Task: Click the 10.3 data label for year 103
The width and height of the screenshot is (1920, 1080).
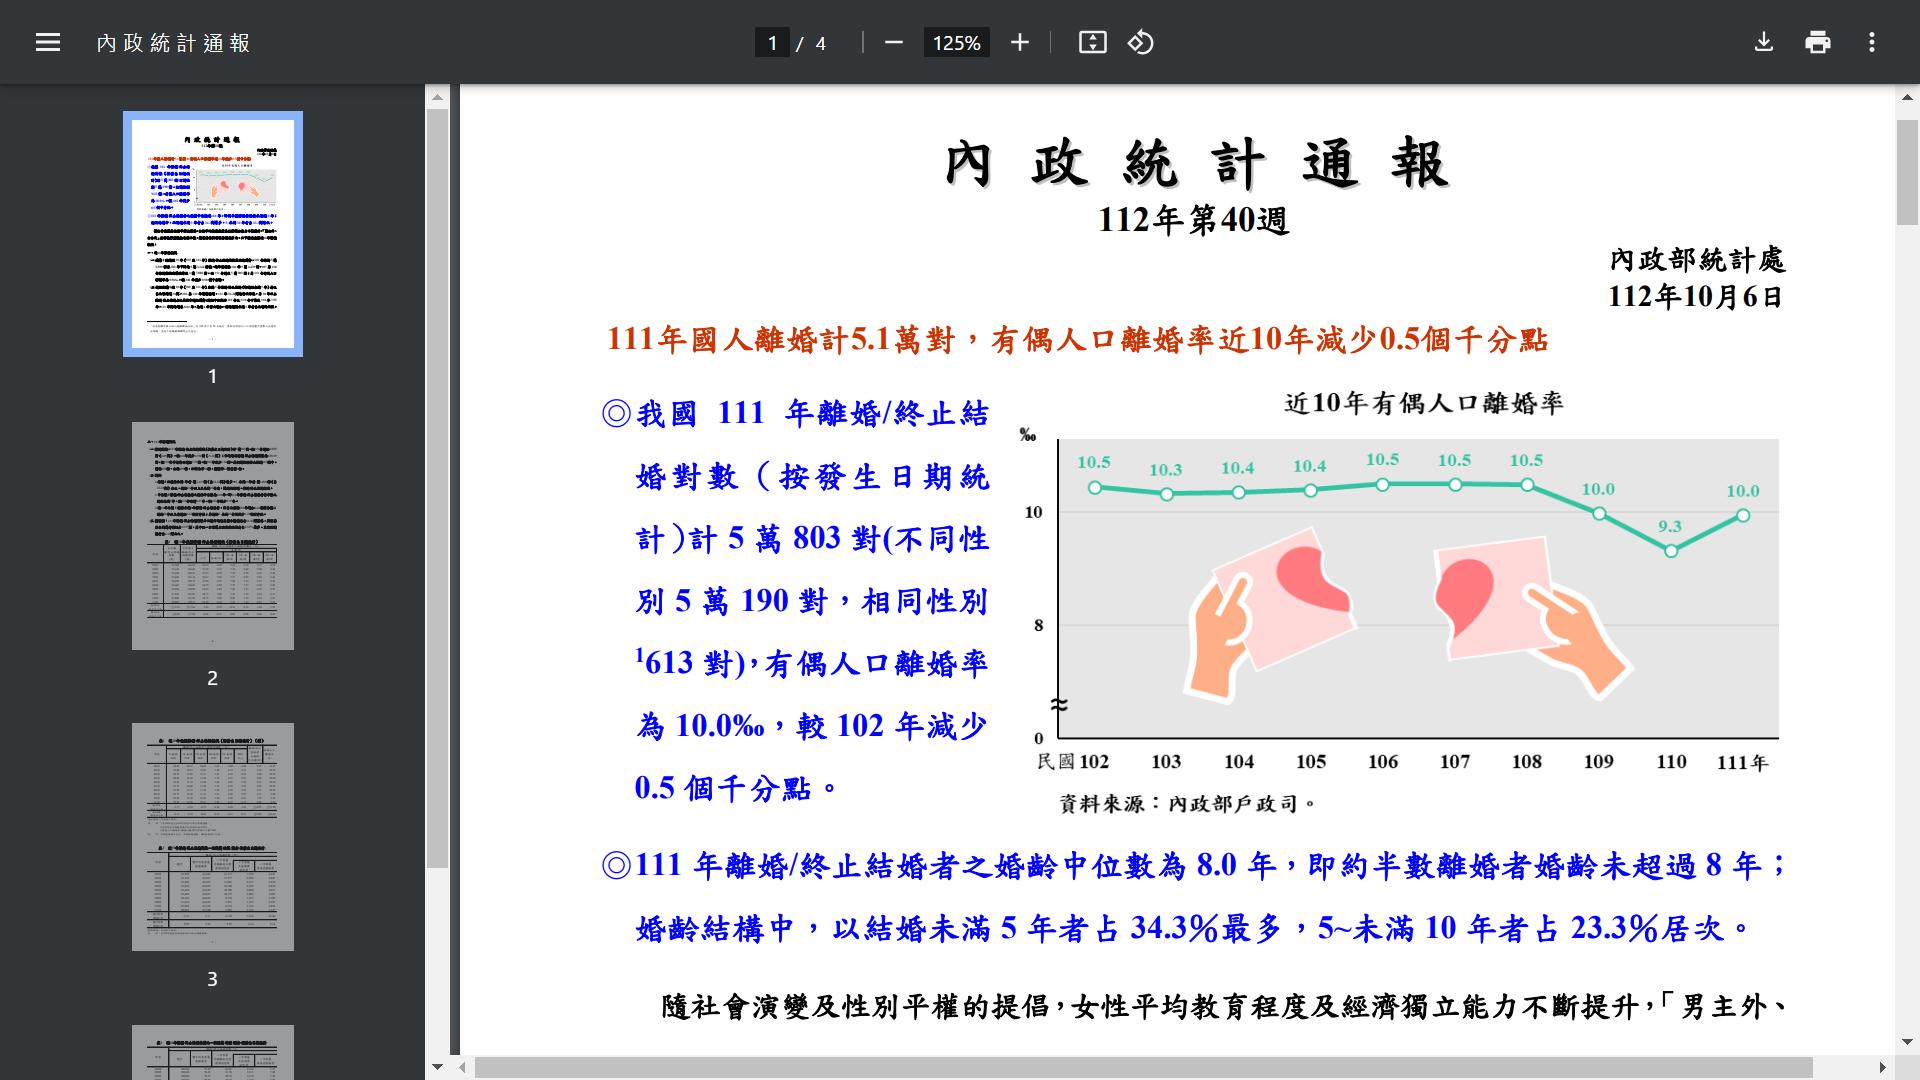Action: (1165, 470)
